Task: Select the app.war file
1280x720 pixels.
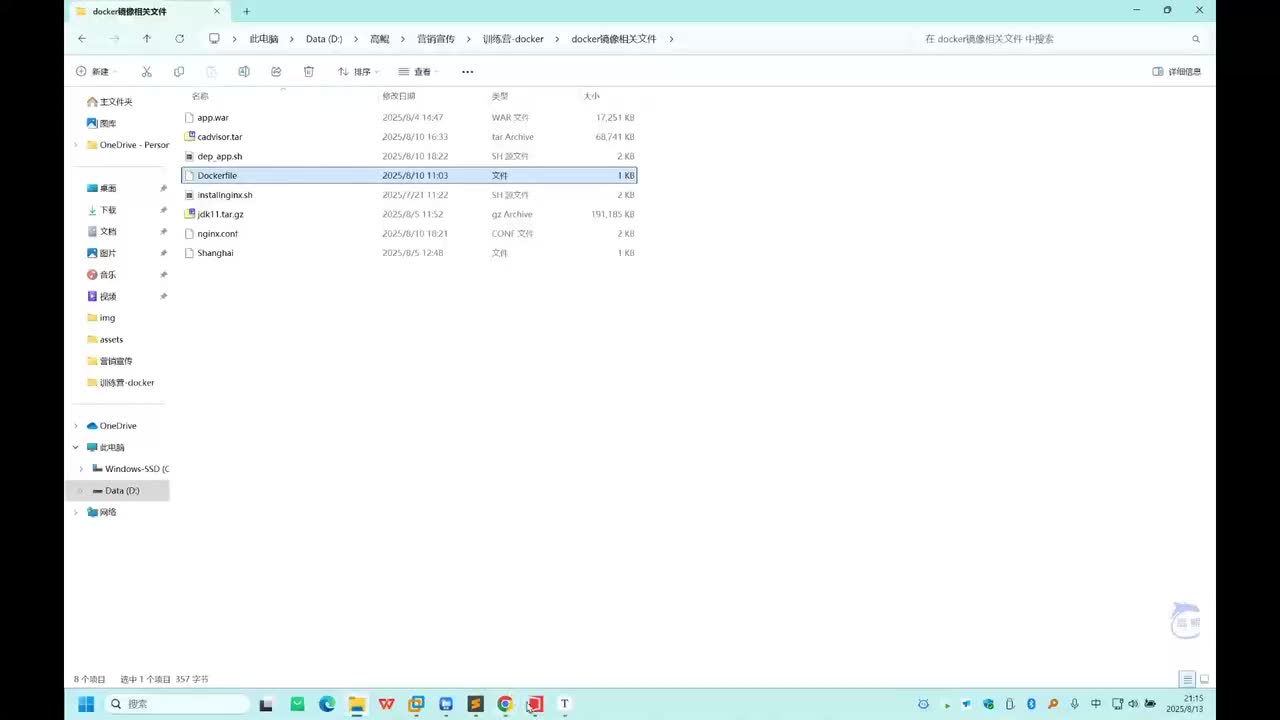Action: click(409, 117)
